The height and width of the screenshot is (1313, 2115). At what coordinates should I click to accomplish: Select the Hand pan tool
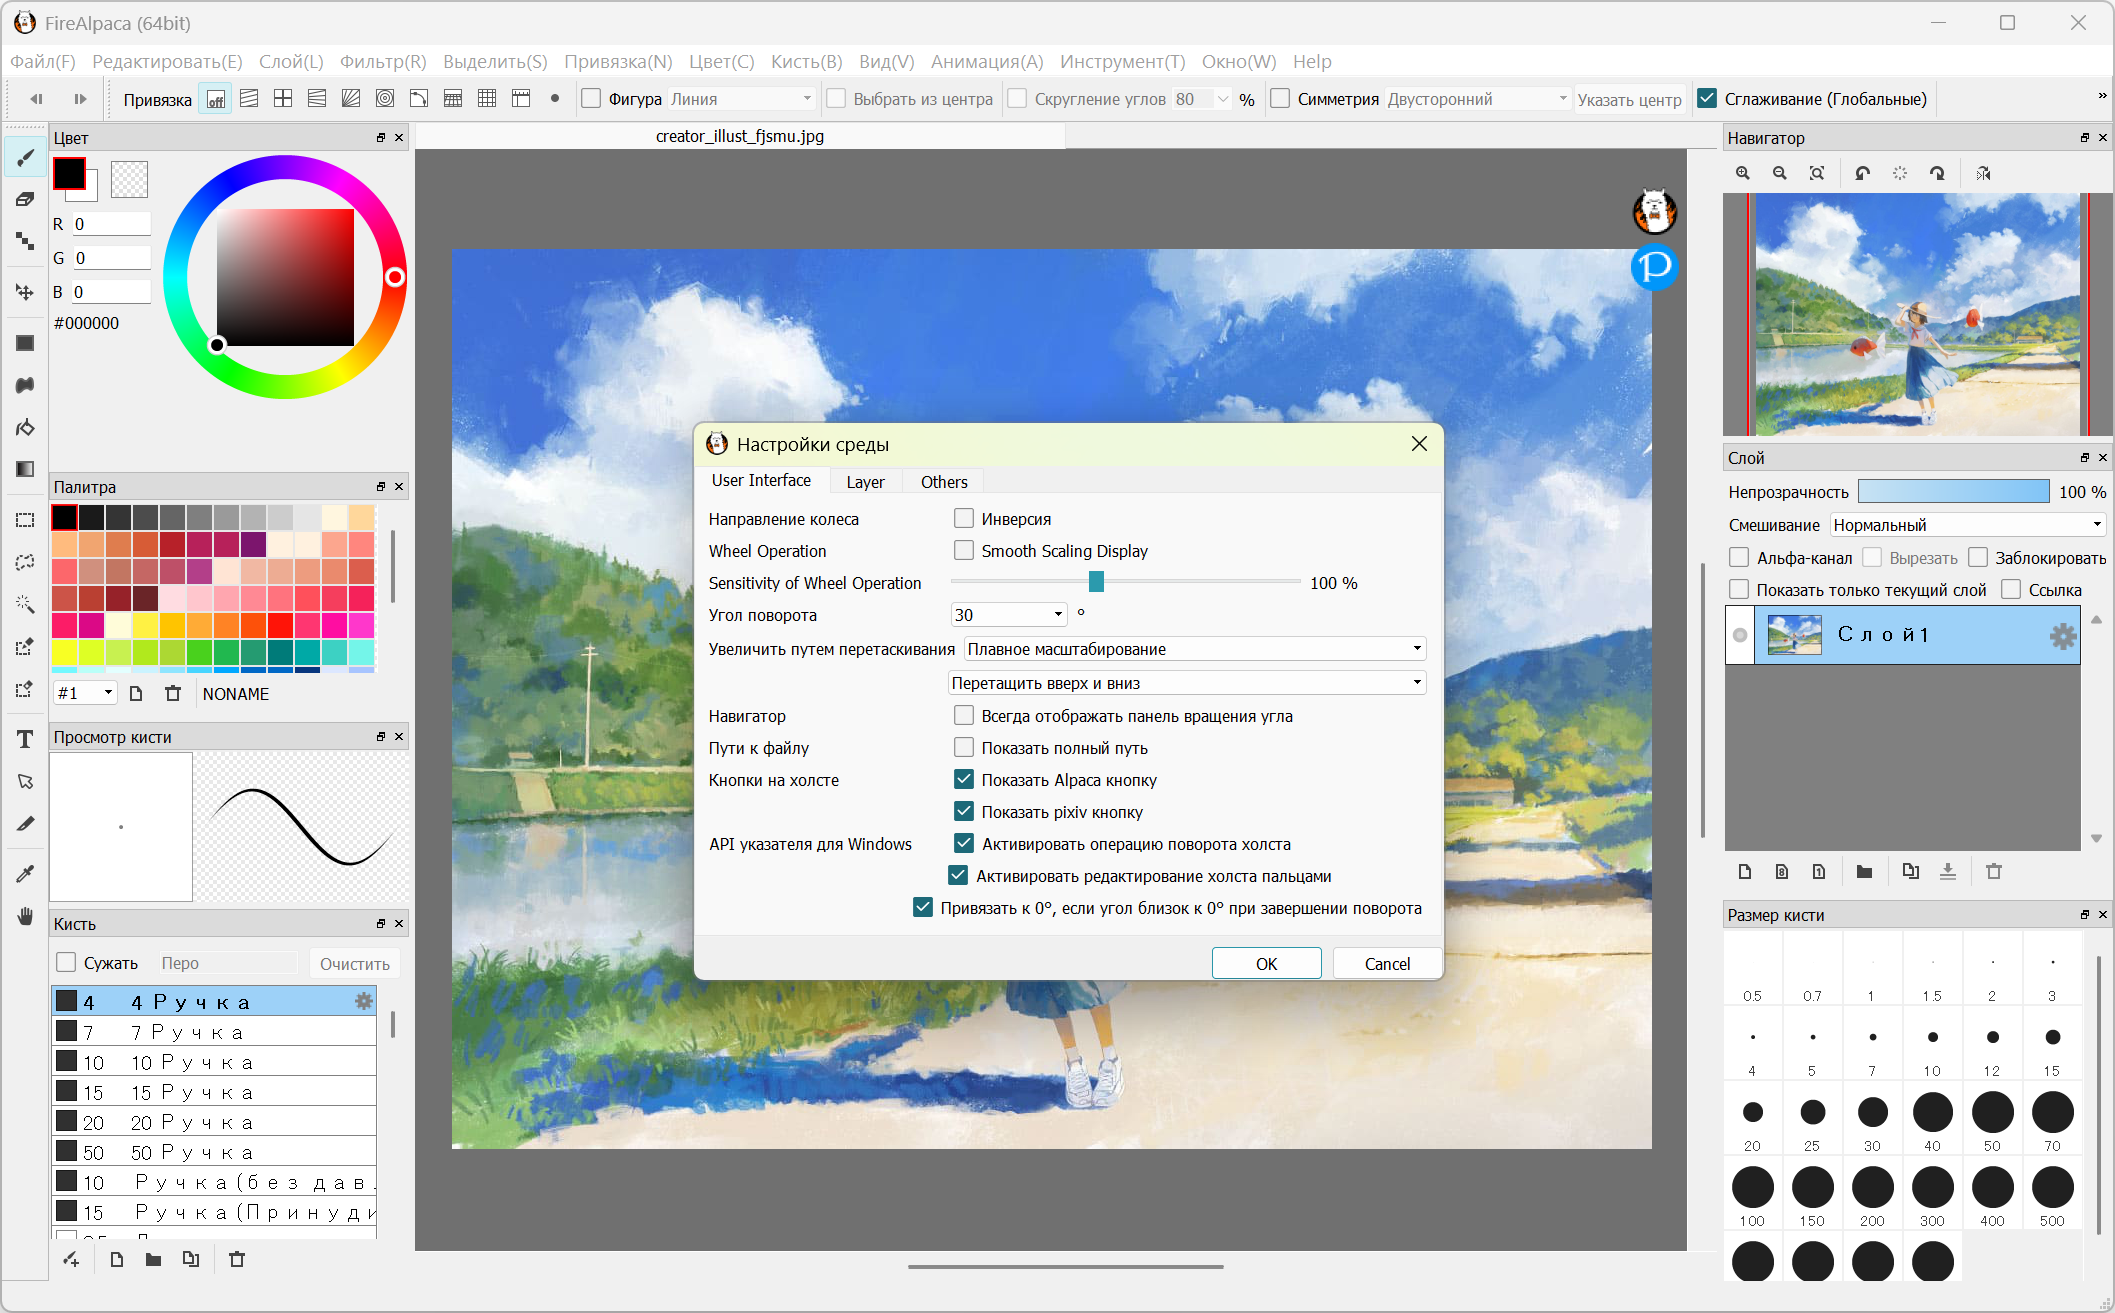point(25,916)
